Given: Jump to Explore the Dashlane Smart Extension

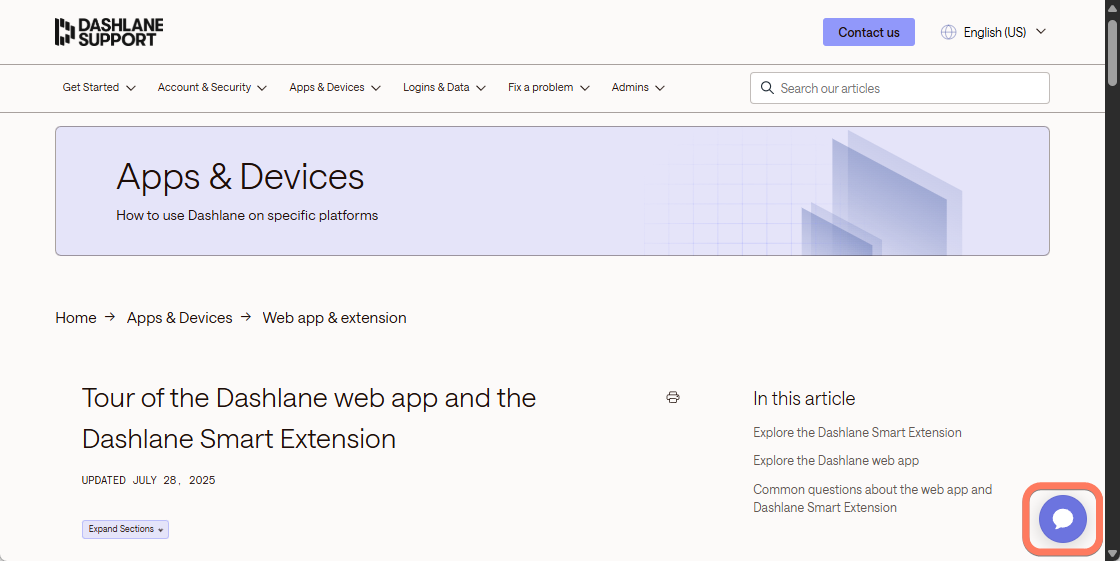Looking at the screenshot, I should (857, 432).
